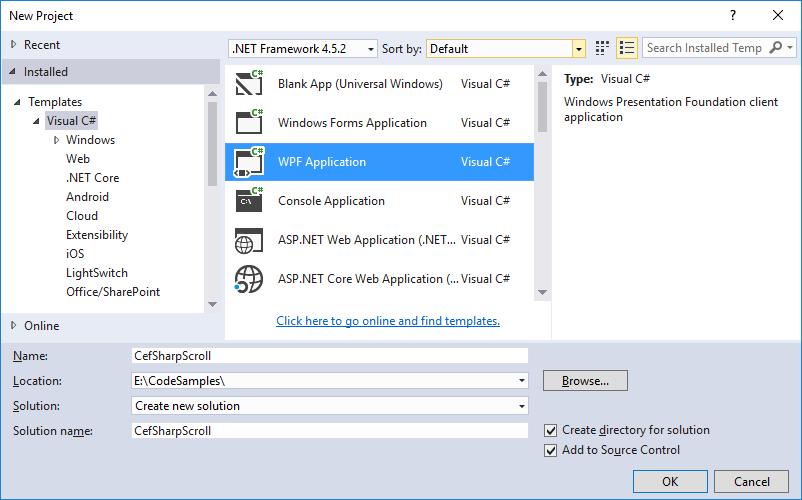
Task: Click the template list scroll down arrow
Action: tap(543, 292)
